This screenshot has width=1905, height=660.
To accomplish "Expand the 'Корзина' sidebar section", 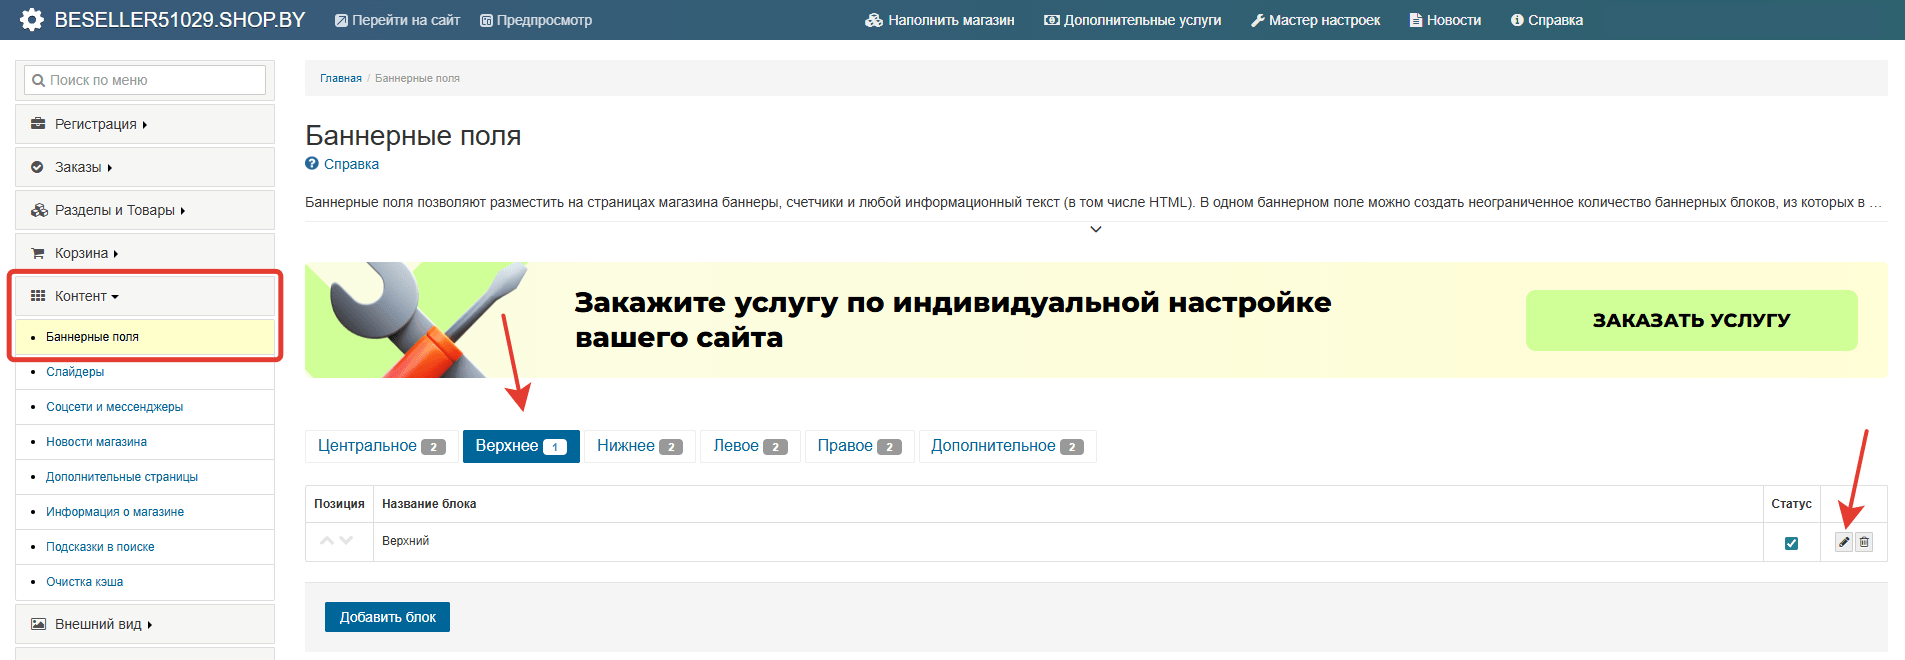I will (145, 253).
